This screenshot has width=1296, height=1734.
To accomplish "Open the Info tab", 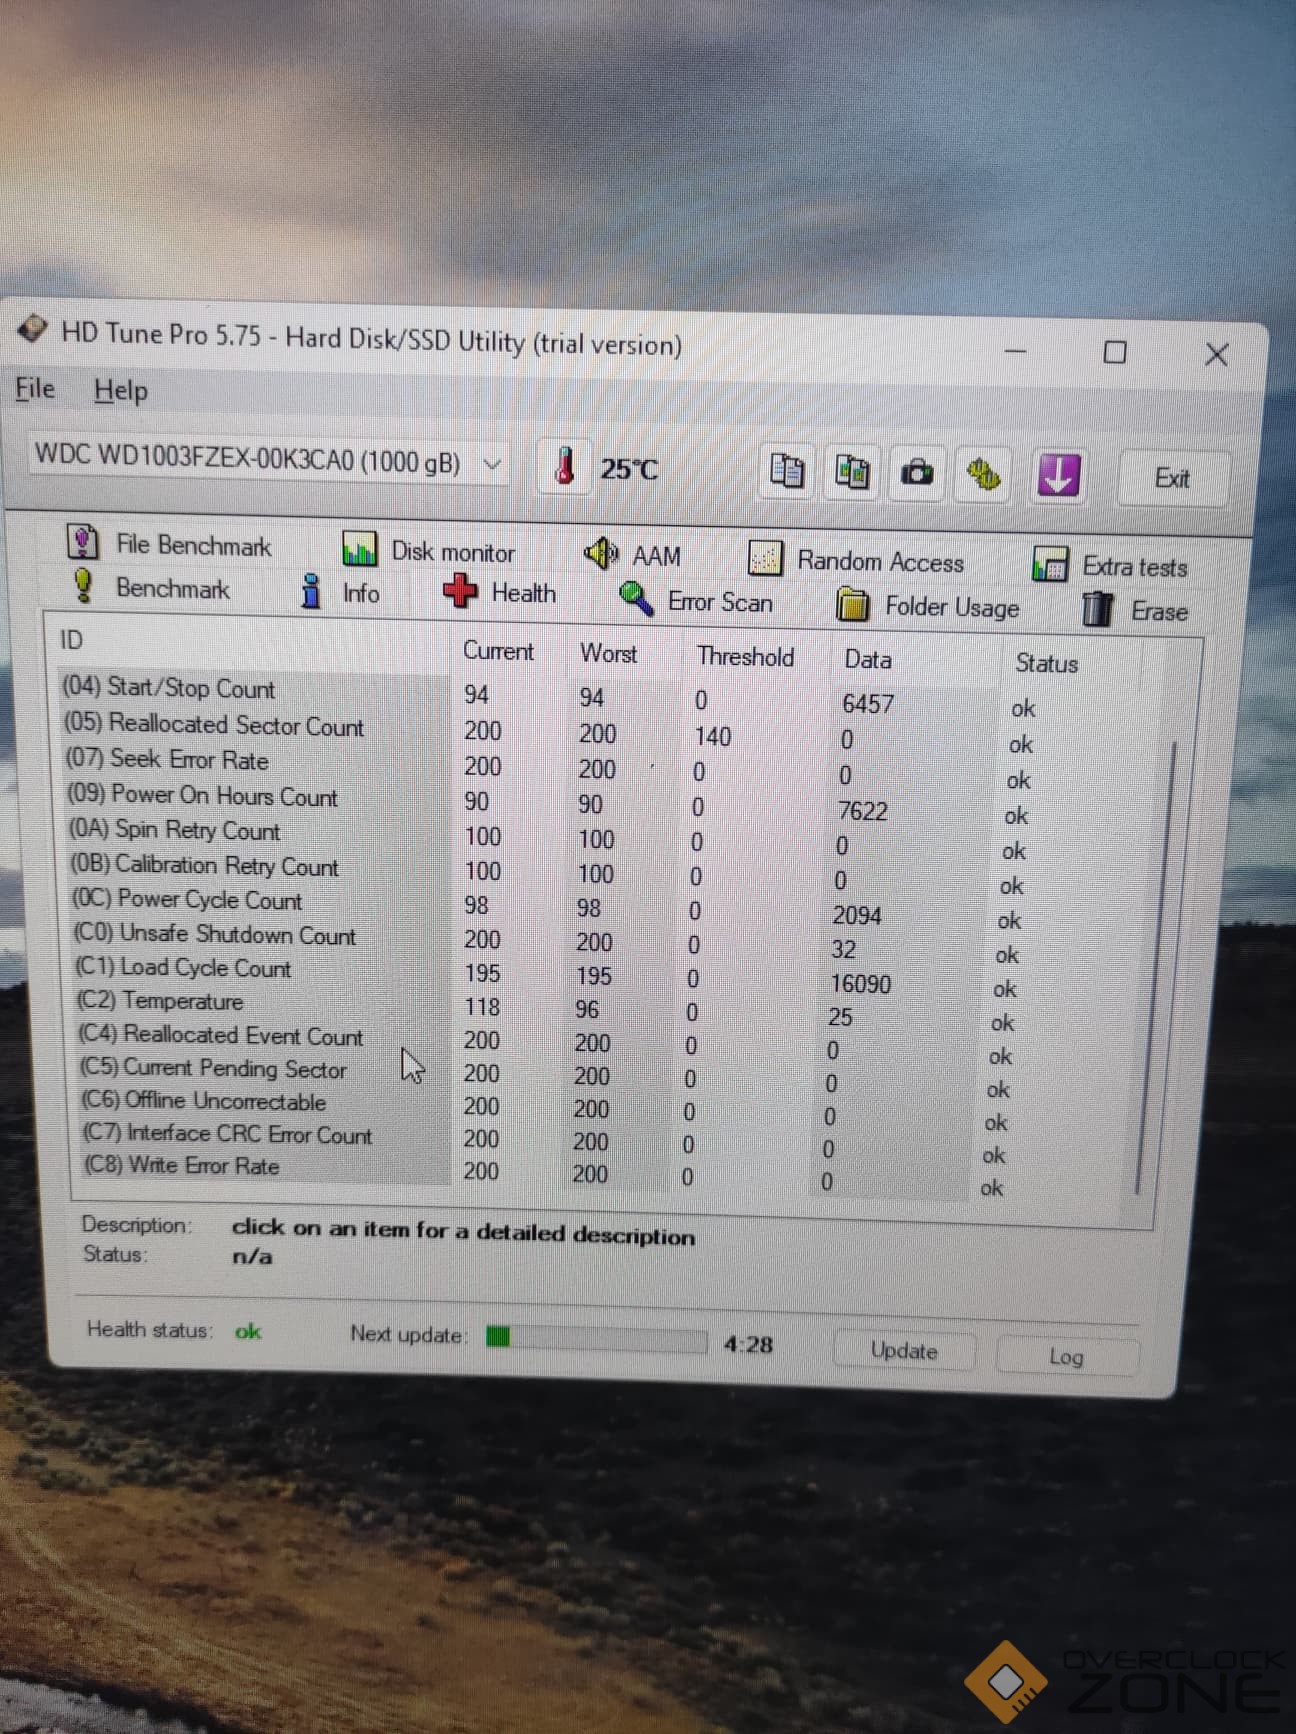I will click(x=341, y=592).
